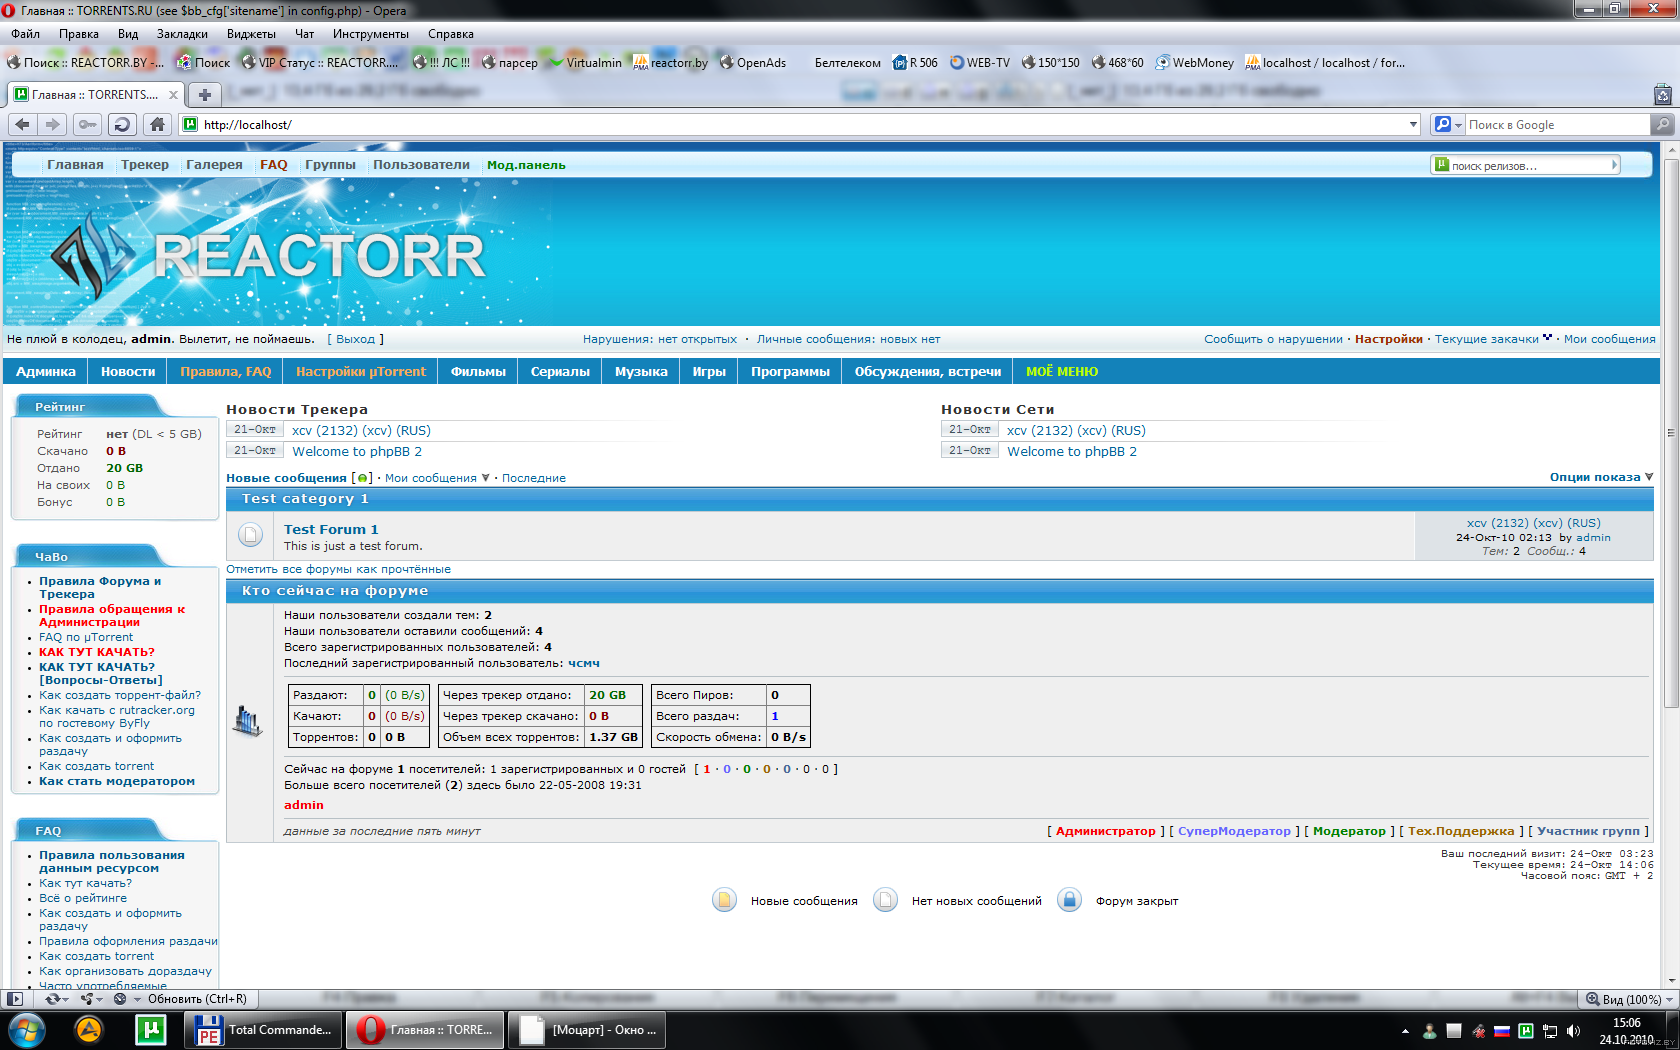Launch AIMP from the taskbar
This screenshot has width=1680, height=1050.
[89, 1029]
